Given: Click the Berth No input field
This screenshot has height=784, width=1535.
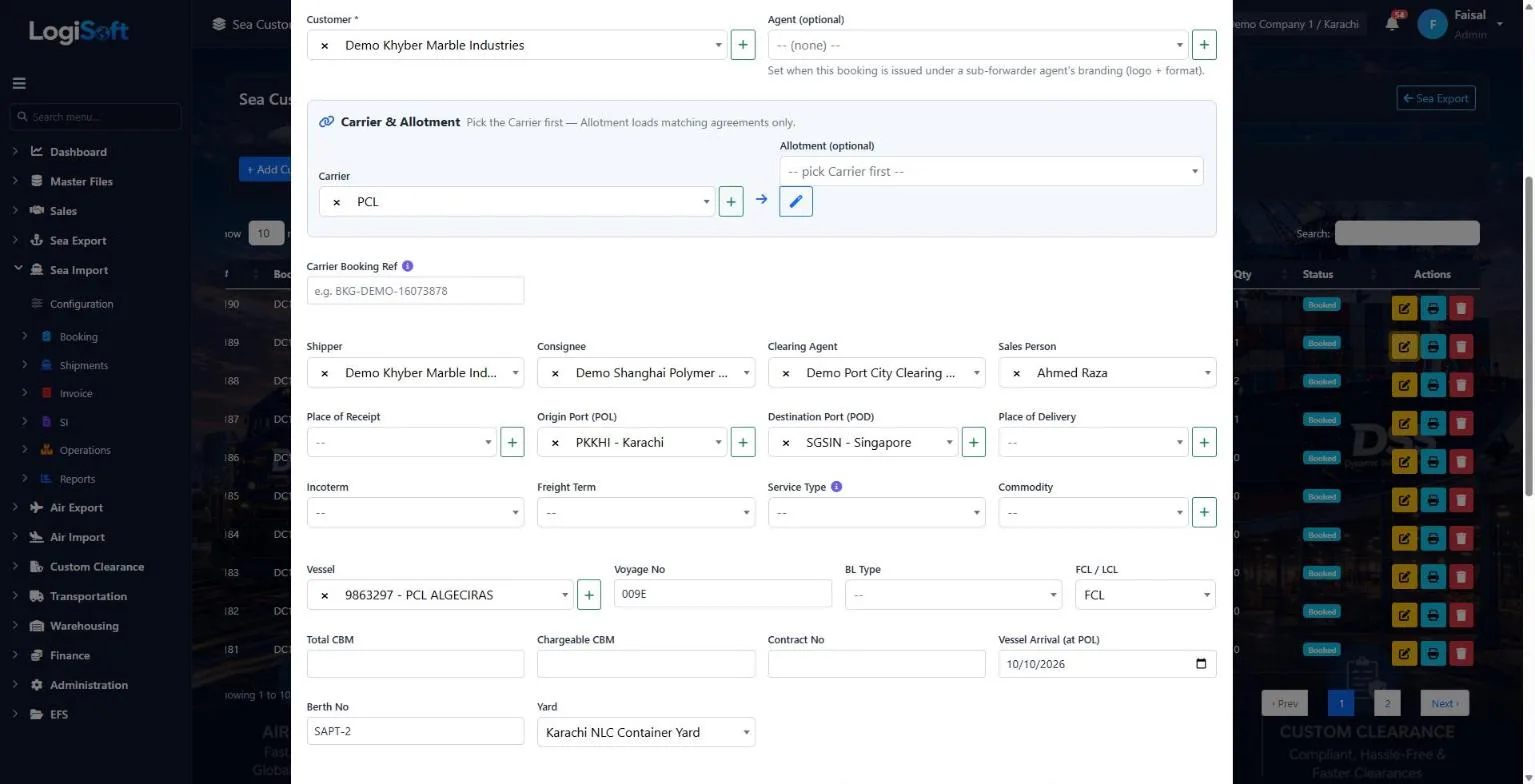Looking at the screenshot, I should [x=415, y=731].
